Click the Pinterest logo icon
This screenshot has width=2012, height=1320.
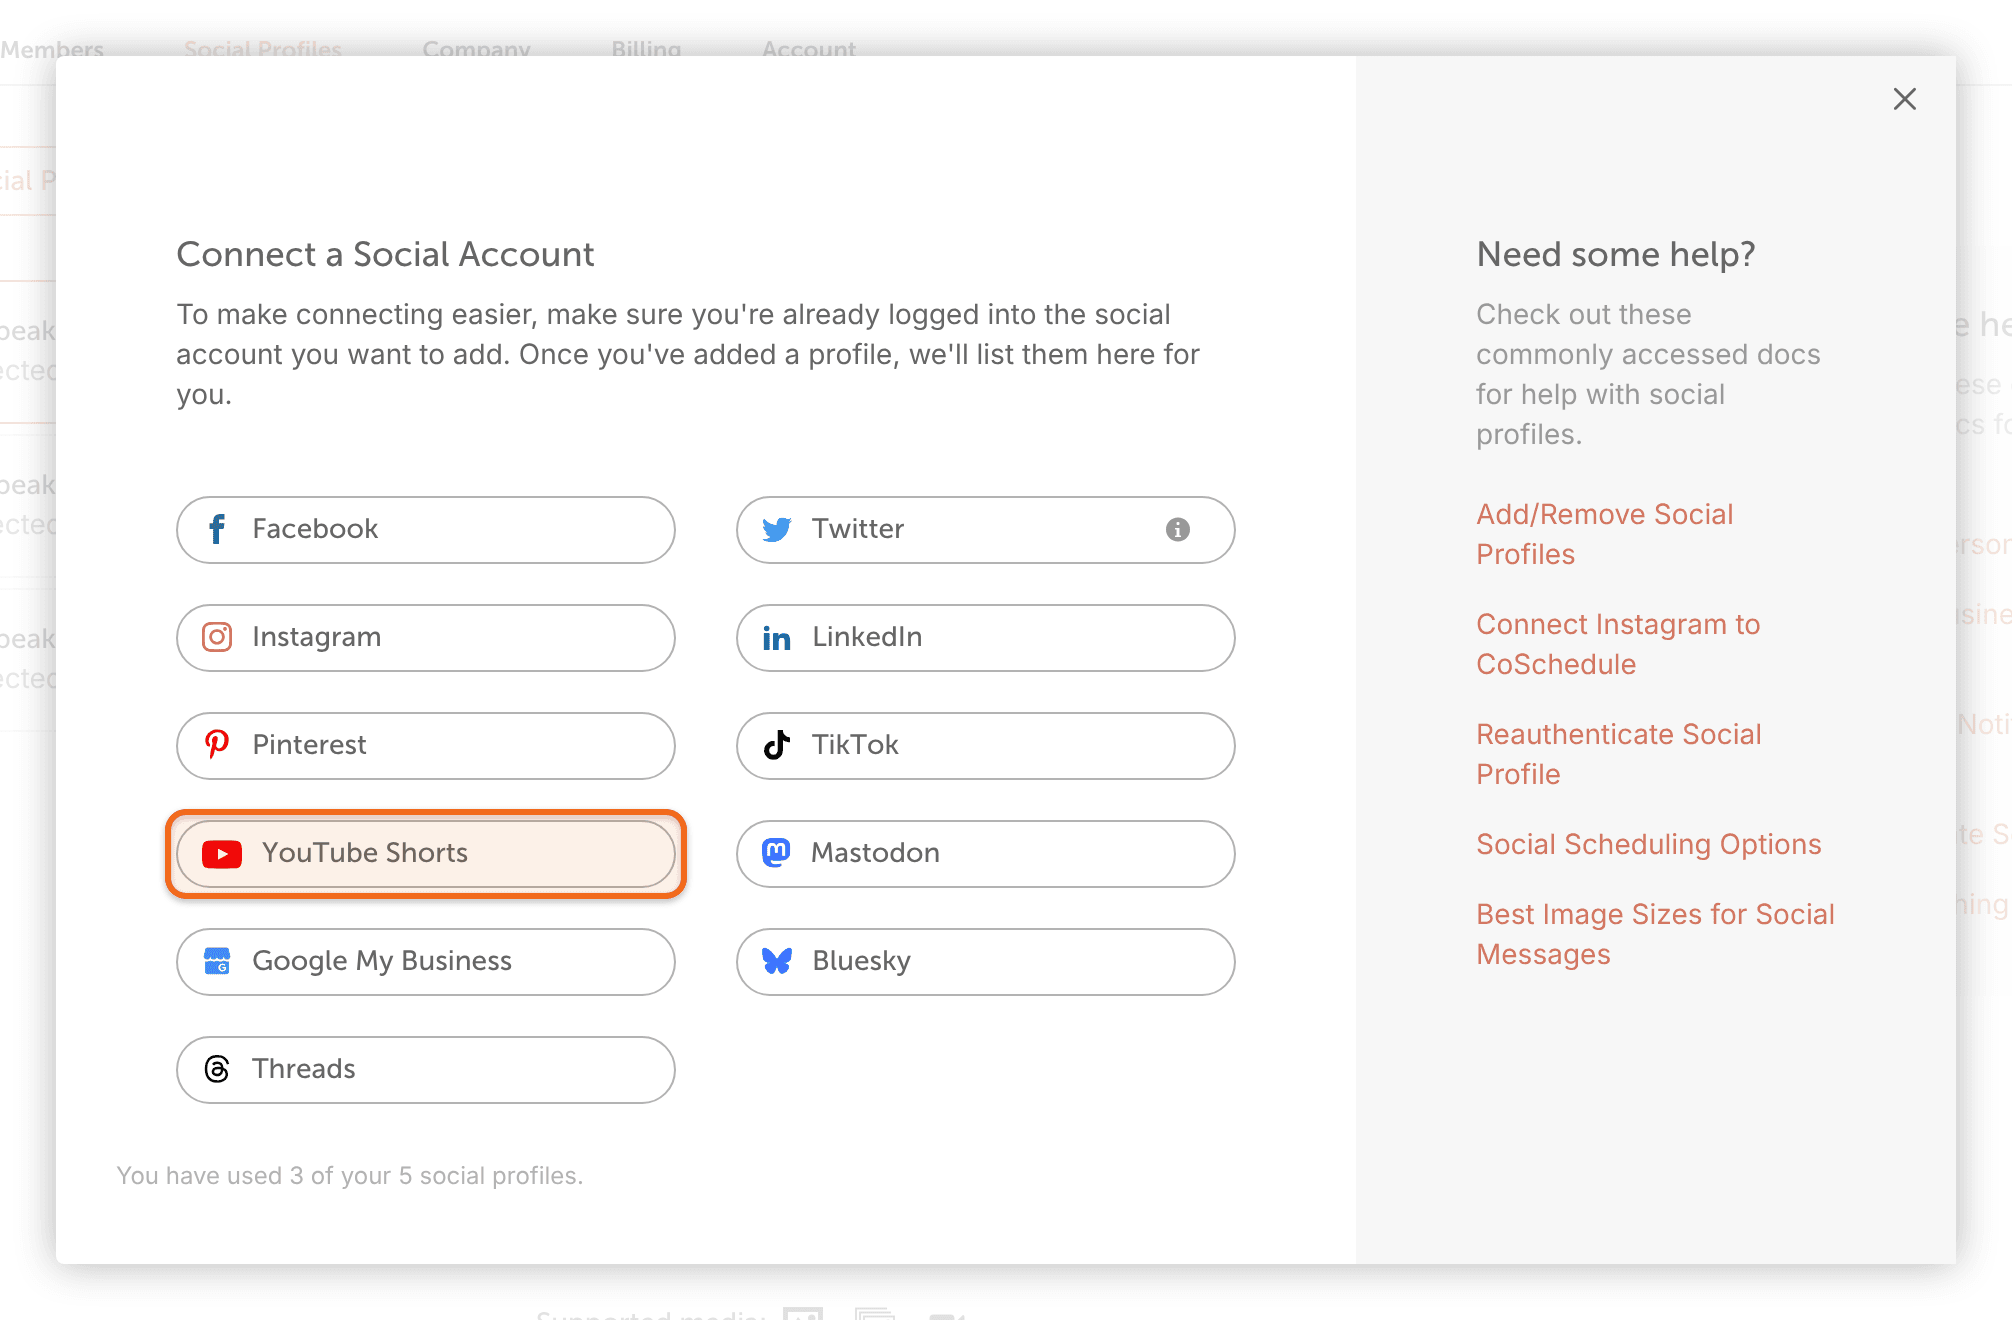217,745
